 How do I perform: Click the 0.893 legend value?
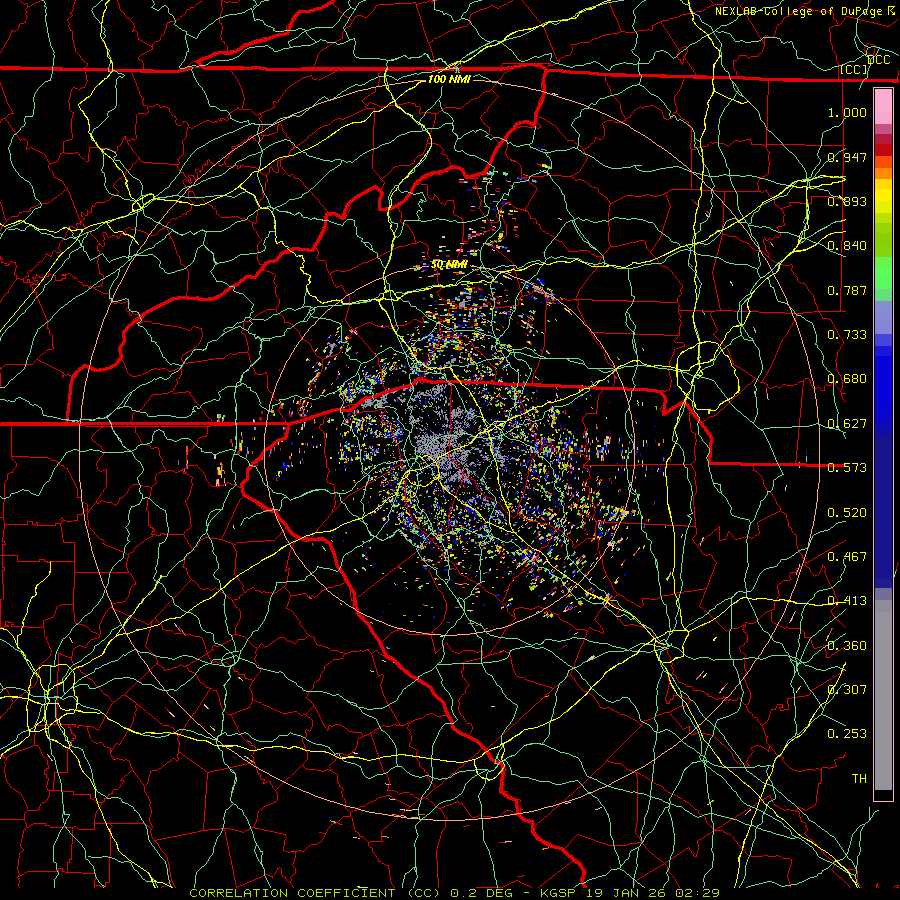(x=847, y=201)
